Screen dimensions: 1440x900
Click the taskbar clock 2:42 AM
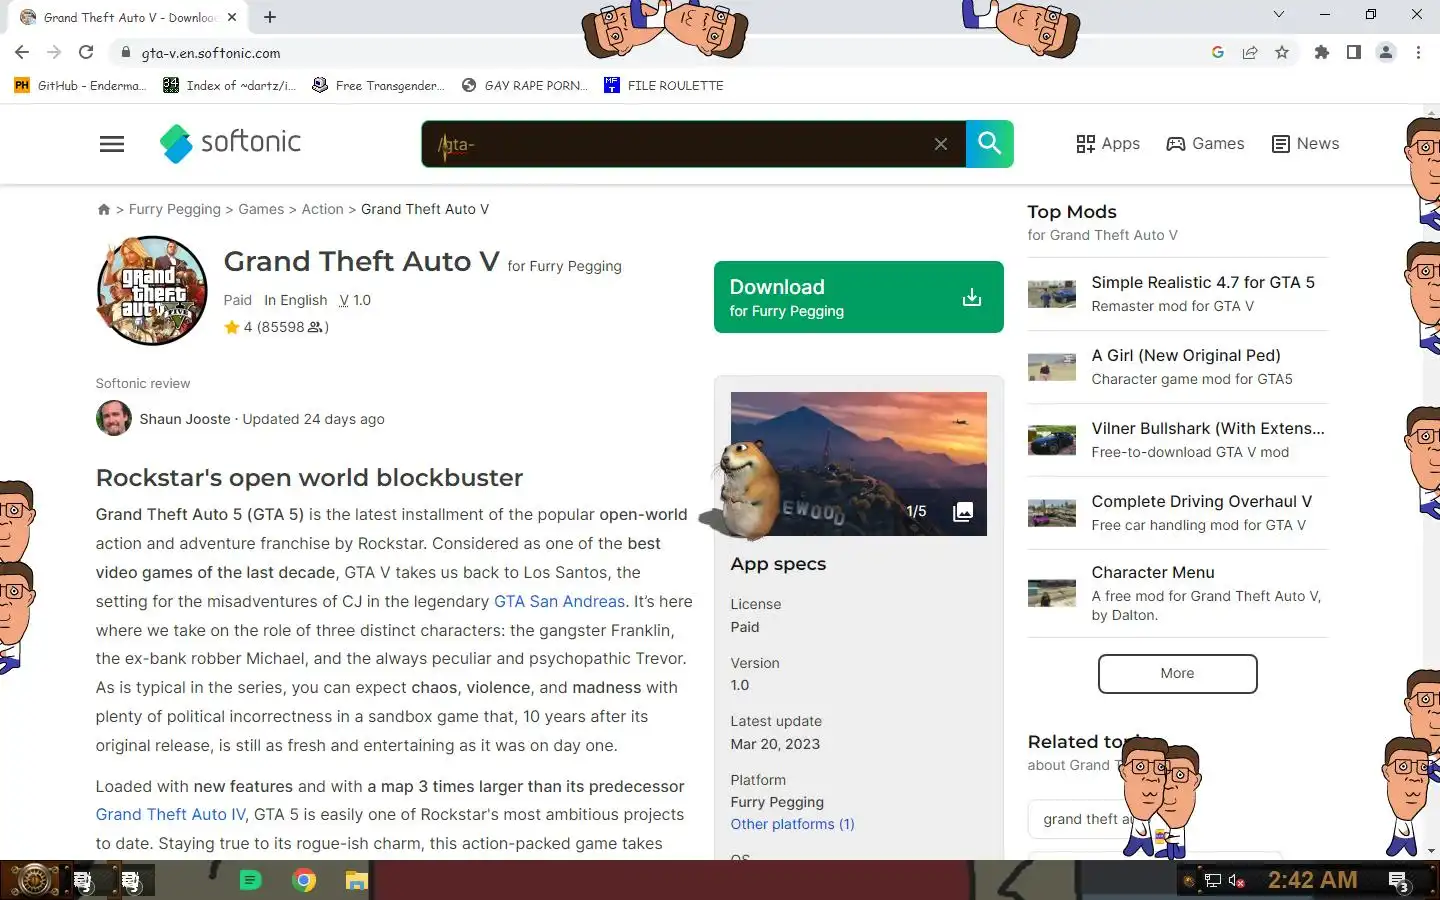tap(1312, 880)
